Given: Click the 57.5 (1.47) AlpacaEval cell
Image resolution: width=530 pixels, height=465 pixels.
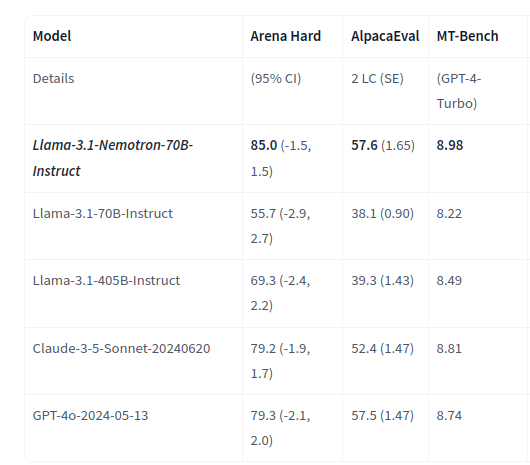Looking at the screenshot, I should [382, 415].
